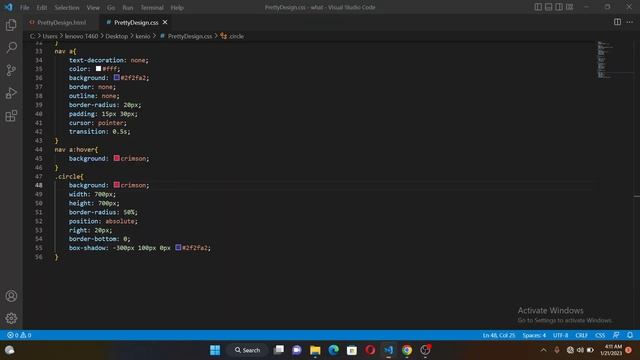
Task: Click the 'border-radius: 50%;' code line
Action: [x=103, y=212]
